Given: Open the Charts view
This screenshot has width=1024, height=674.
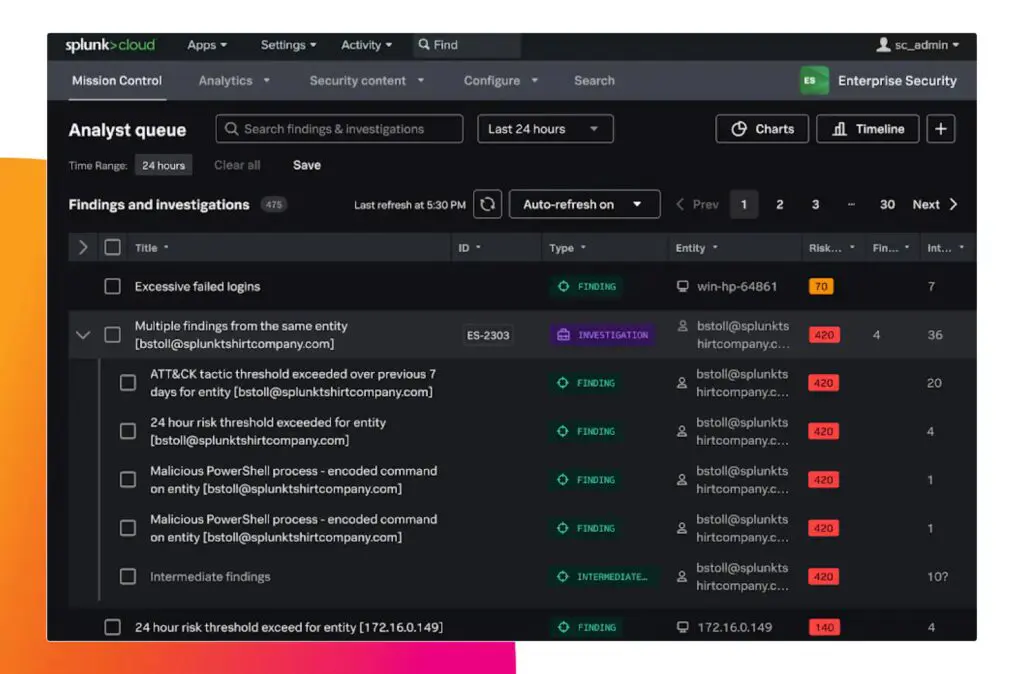Looking at the screenshot, I should [762, 128].
